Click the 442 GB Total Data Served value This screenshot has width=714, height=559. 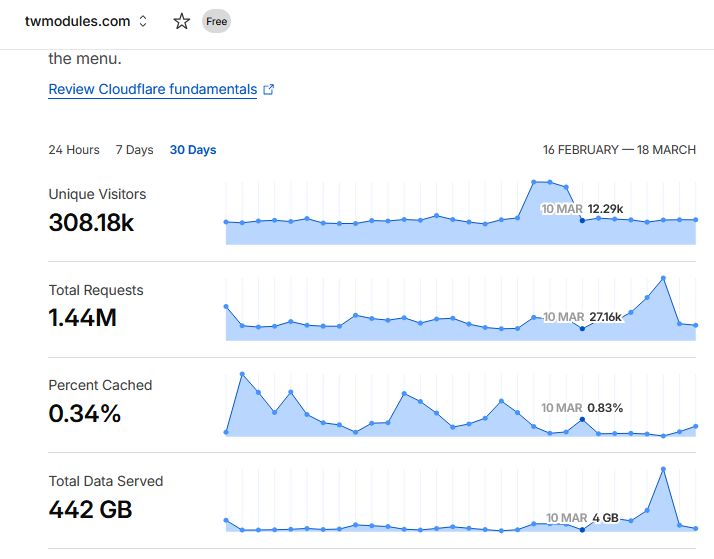point(90,510)
